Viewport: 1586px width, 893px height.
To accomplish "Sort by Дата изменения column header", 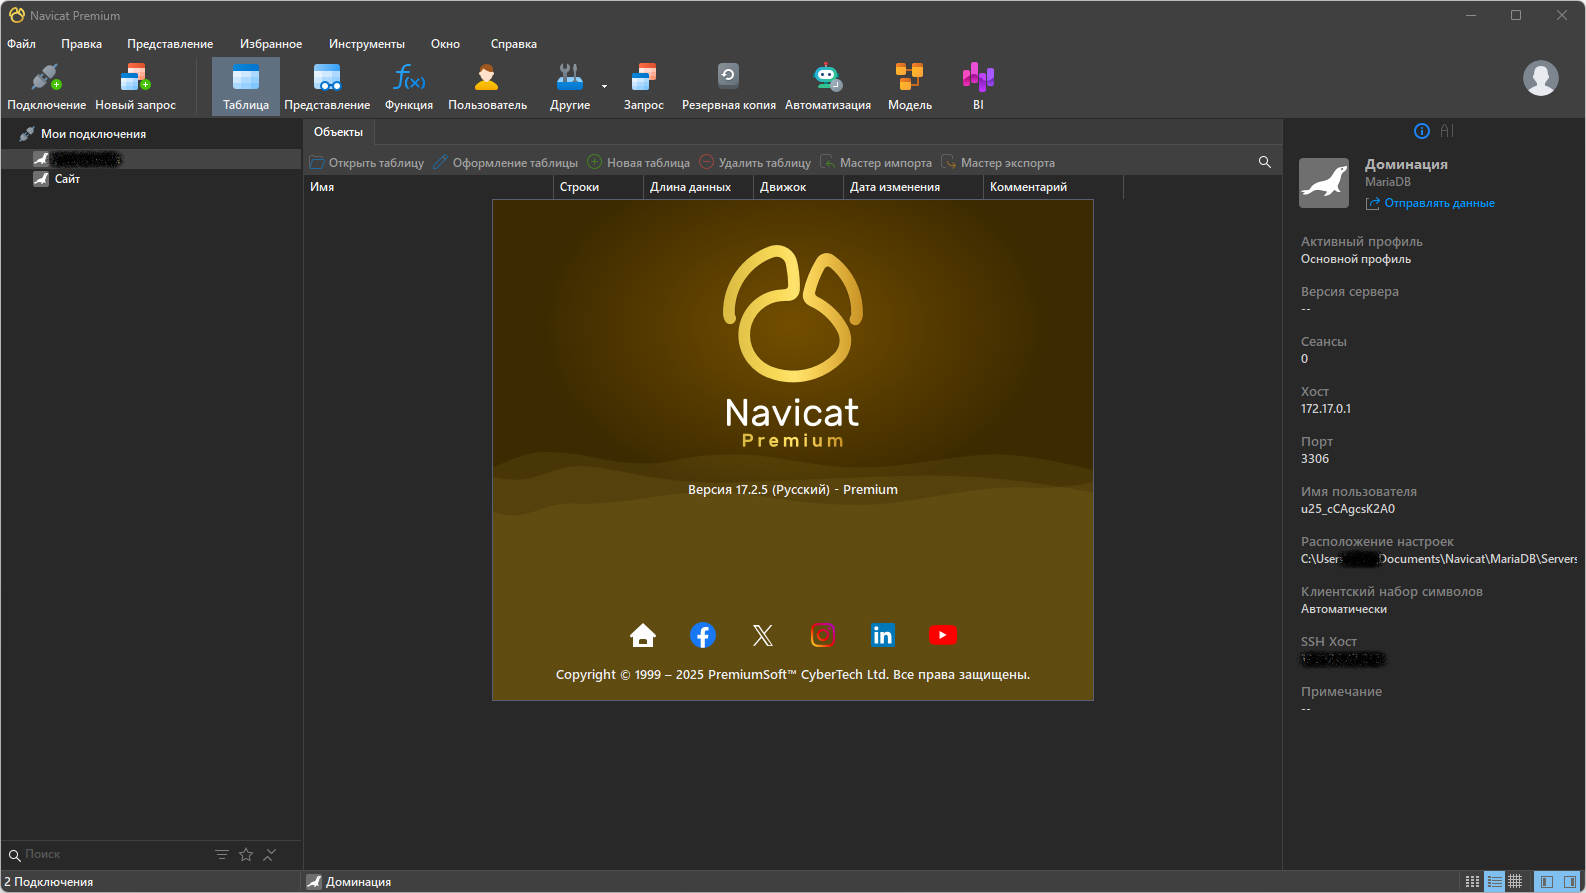I will click(913, 187).
